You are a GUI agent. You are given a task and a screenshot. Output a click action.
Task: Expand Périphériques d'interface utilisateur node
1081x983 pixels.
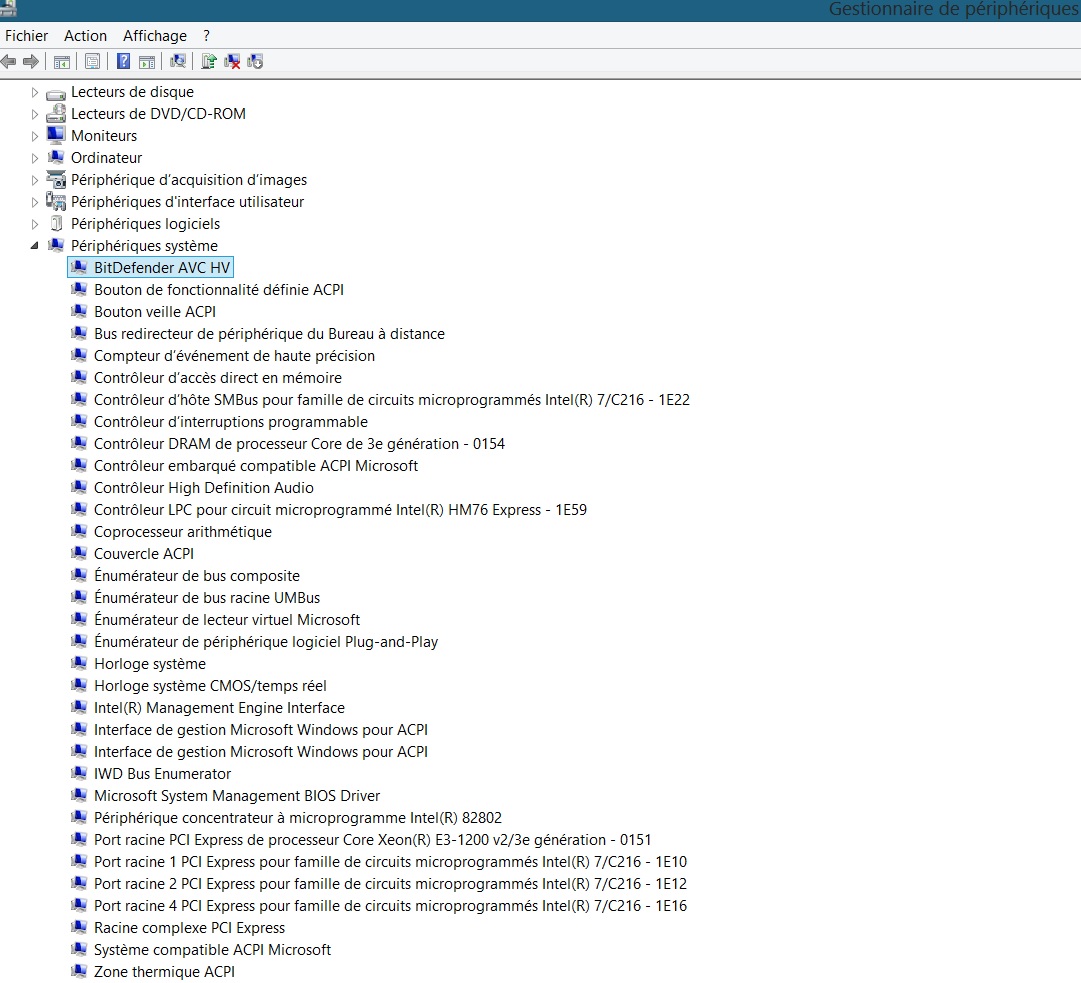[34, 203]
